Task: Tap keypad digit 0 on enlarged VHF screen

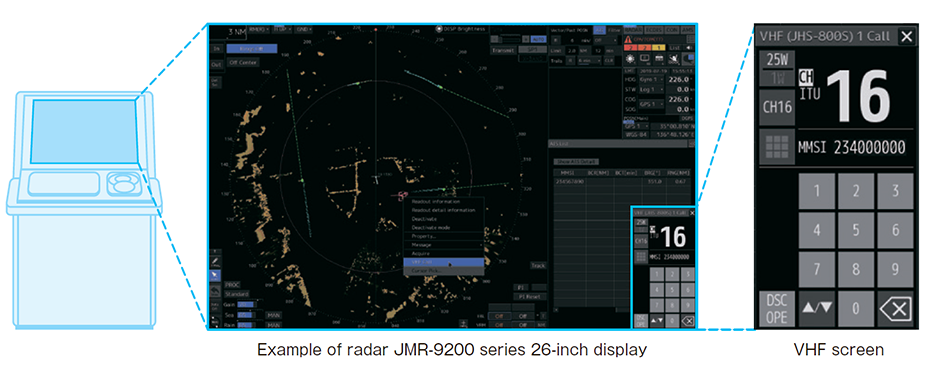Action: point(855,309)
